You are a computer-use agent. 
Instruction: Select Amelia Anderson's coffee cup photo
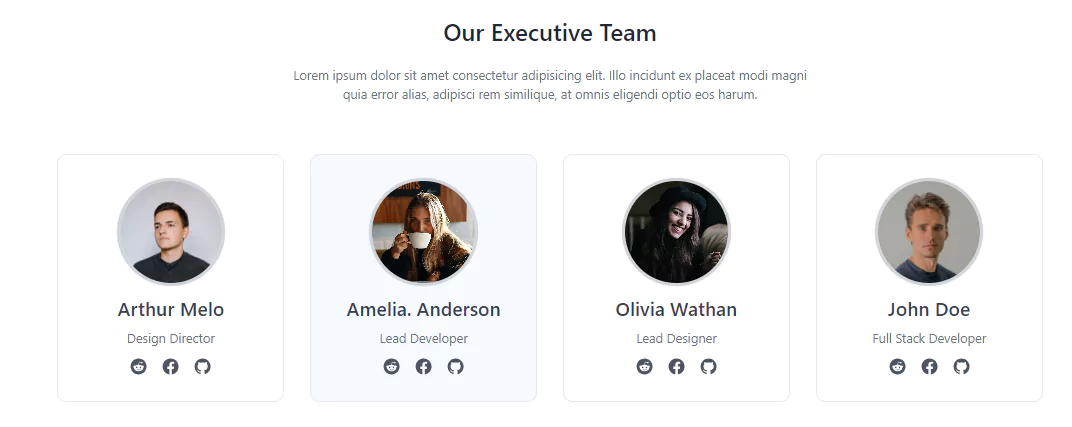click(424, 232)
